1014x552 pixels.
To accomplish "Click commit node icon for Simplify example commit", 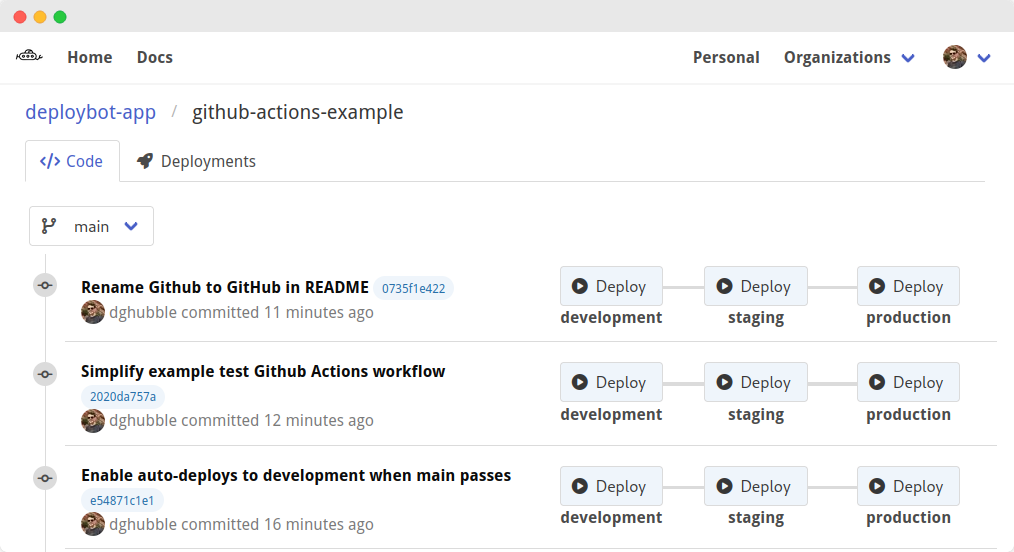I will (45, 374).
